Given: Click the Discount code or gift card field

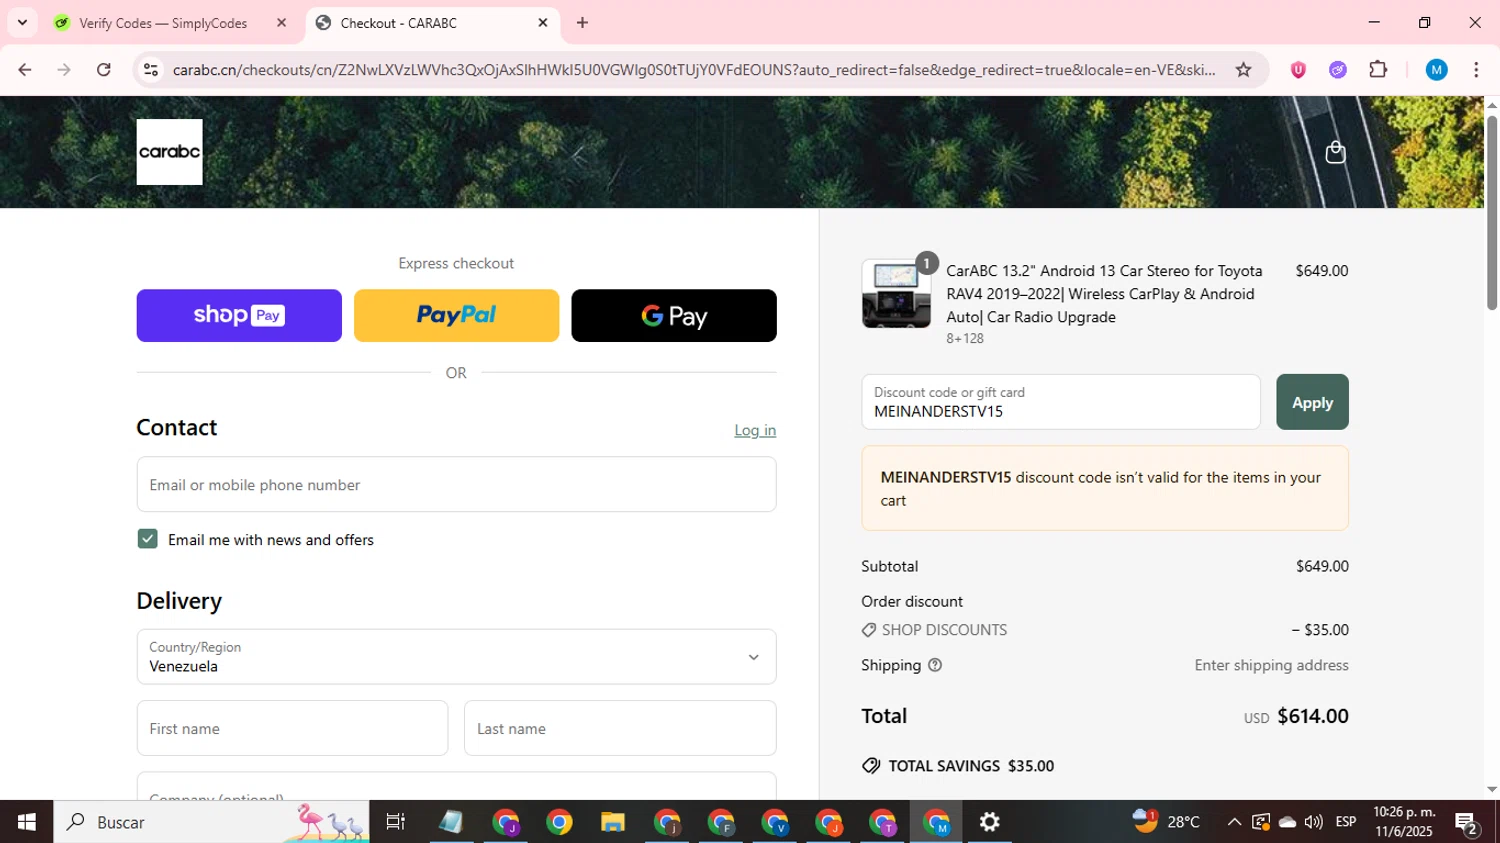Looking at the screenshot, I should (x=1061, y=402).
